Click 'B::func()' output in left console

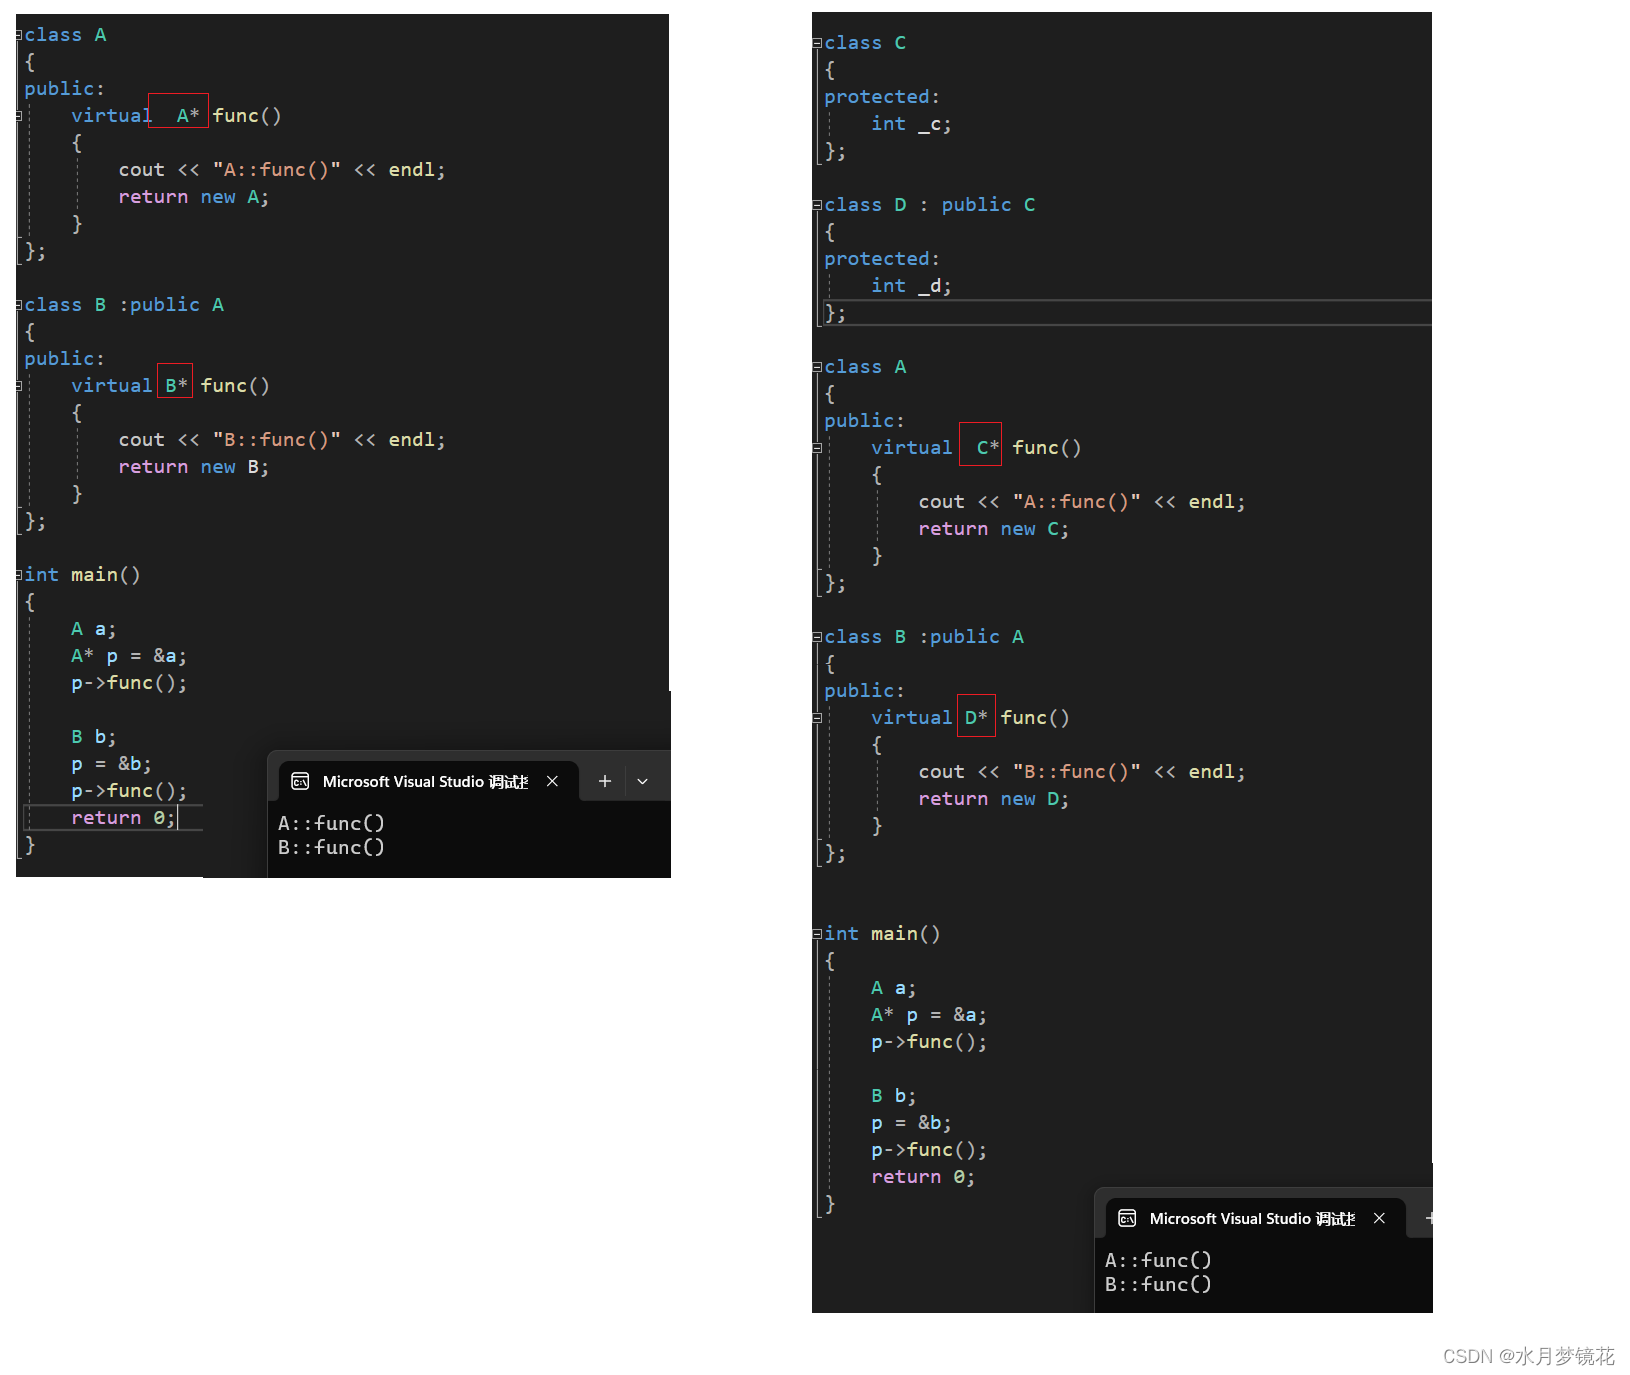coord(331,847)
